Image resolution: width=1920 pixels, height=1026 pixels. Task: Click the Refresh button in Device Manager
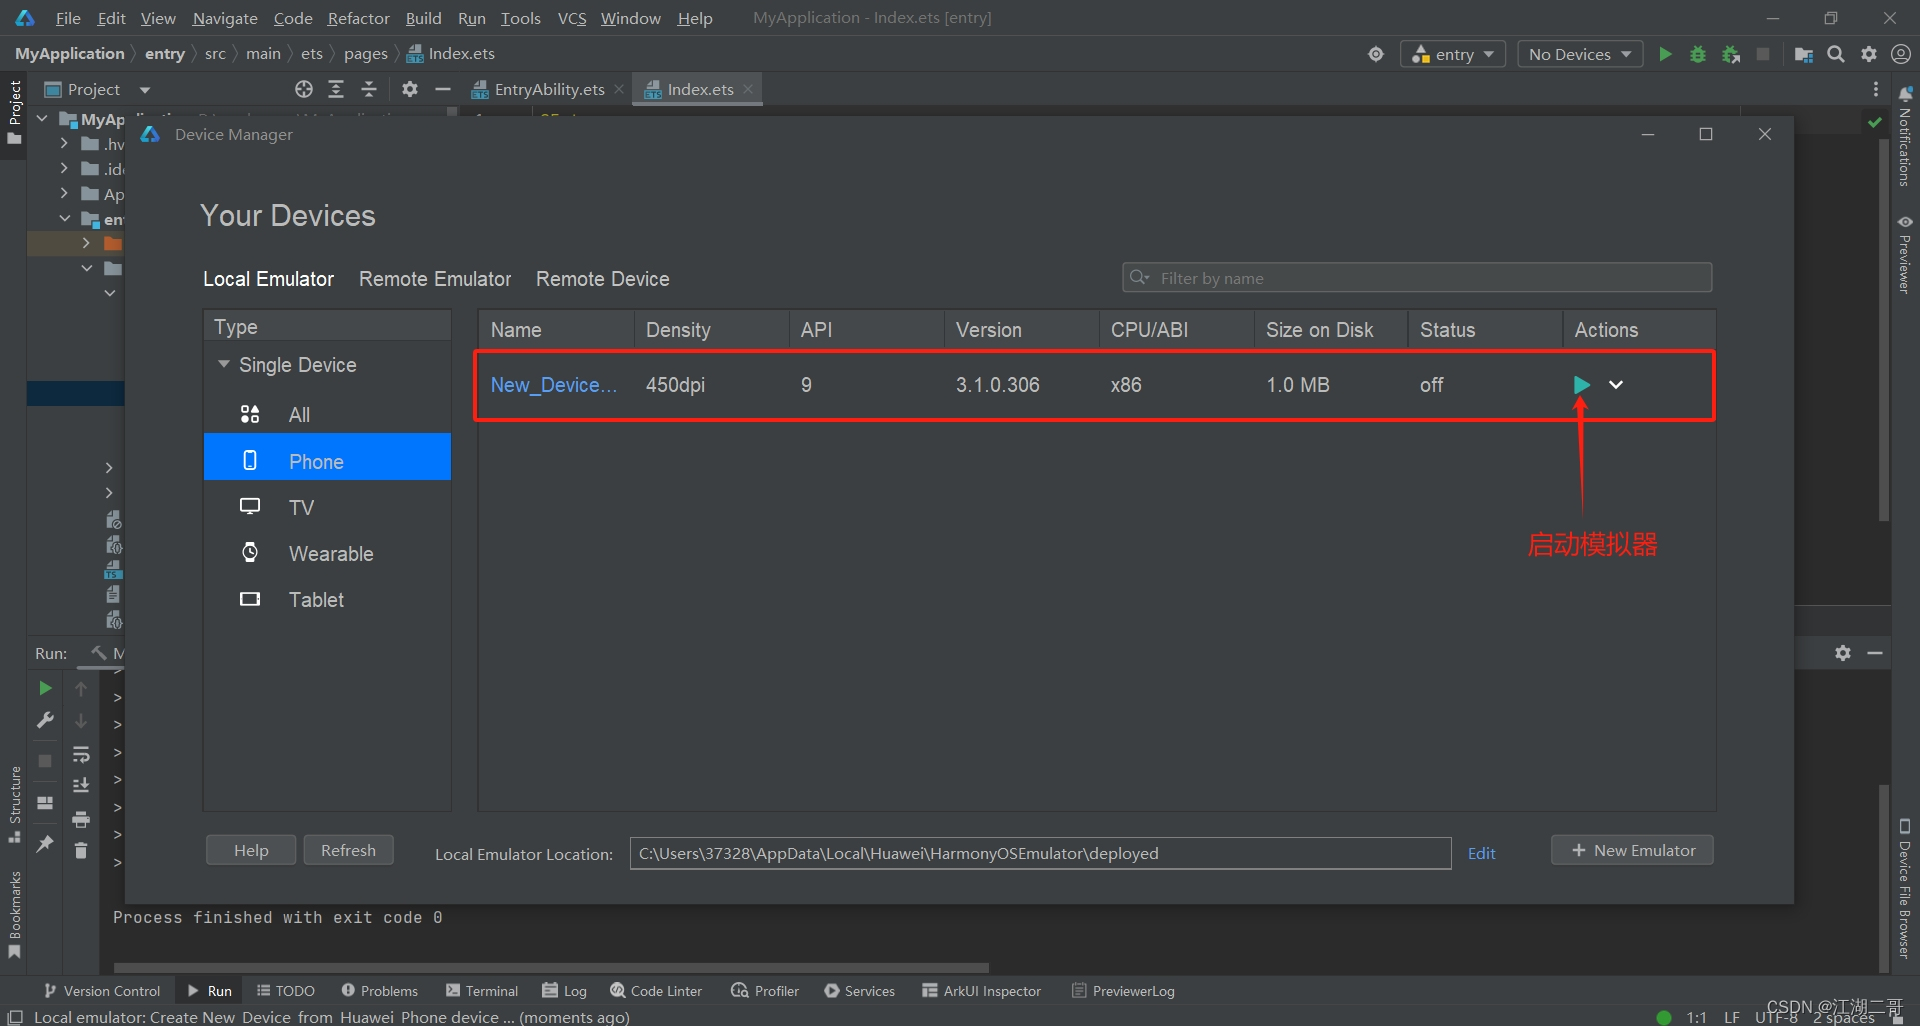[348, 850]
